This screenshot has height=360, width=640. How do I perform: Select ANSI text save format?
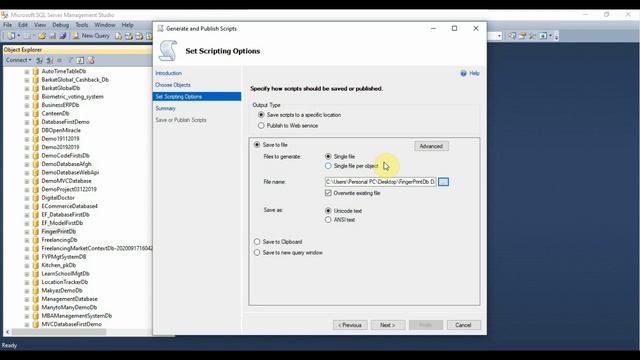[x=328, y=220]
